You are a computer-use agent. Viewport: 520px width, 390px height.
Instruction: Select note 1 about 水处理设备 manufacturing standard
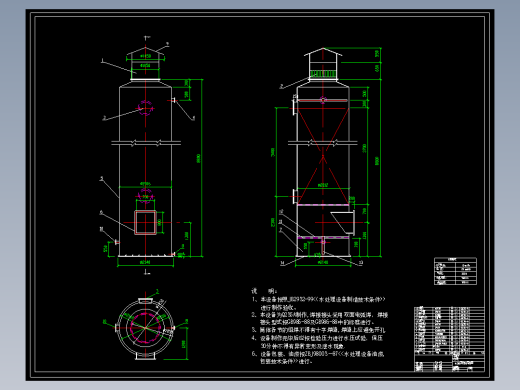point(319,303)
